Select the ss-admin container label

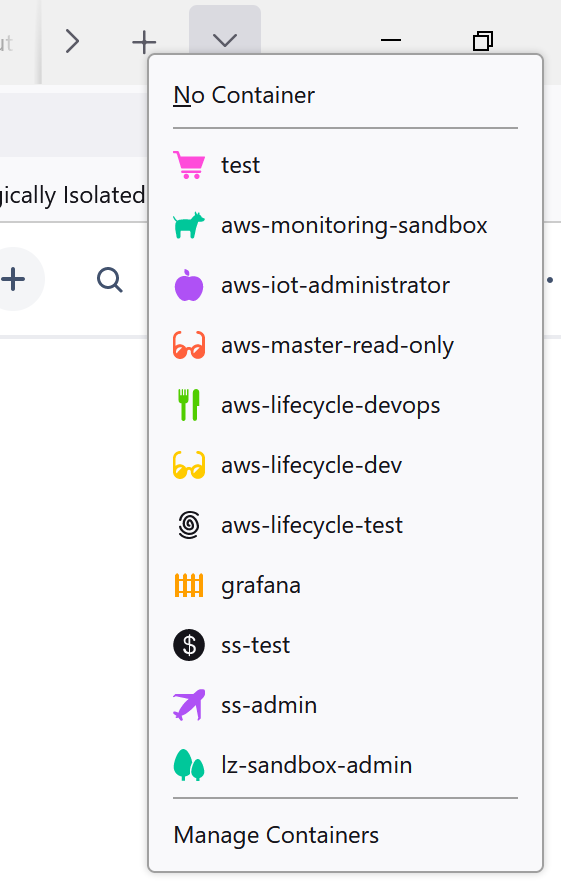point(269,705)
